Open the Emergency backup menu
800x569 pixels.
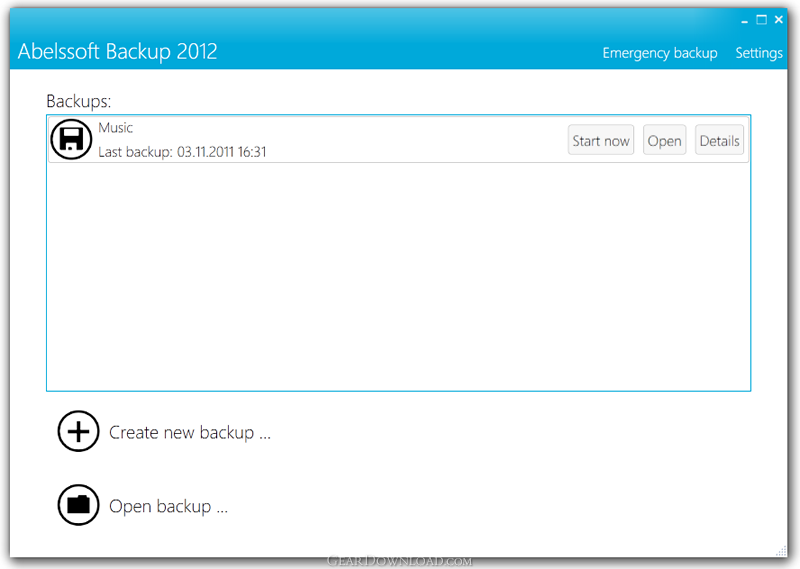pyautogui.click(x=659, y=53)
